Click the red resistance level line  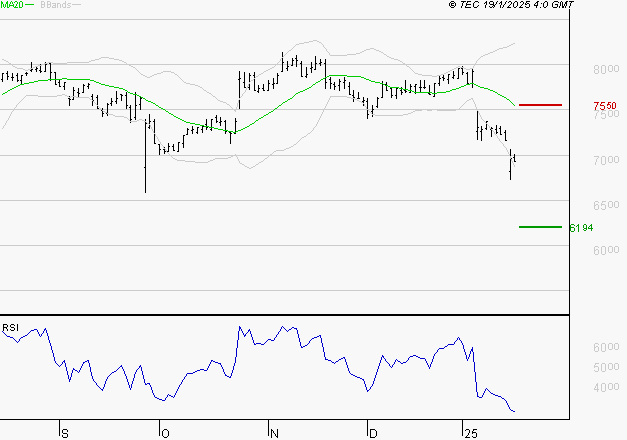point(540,105)
